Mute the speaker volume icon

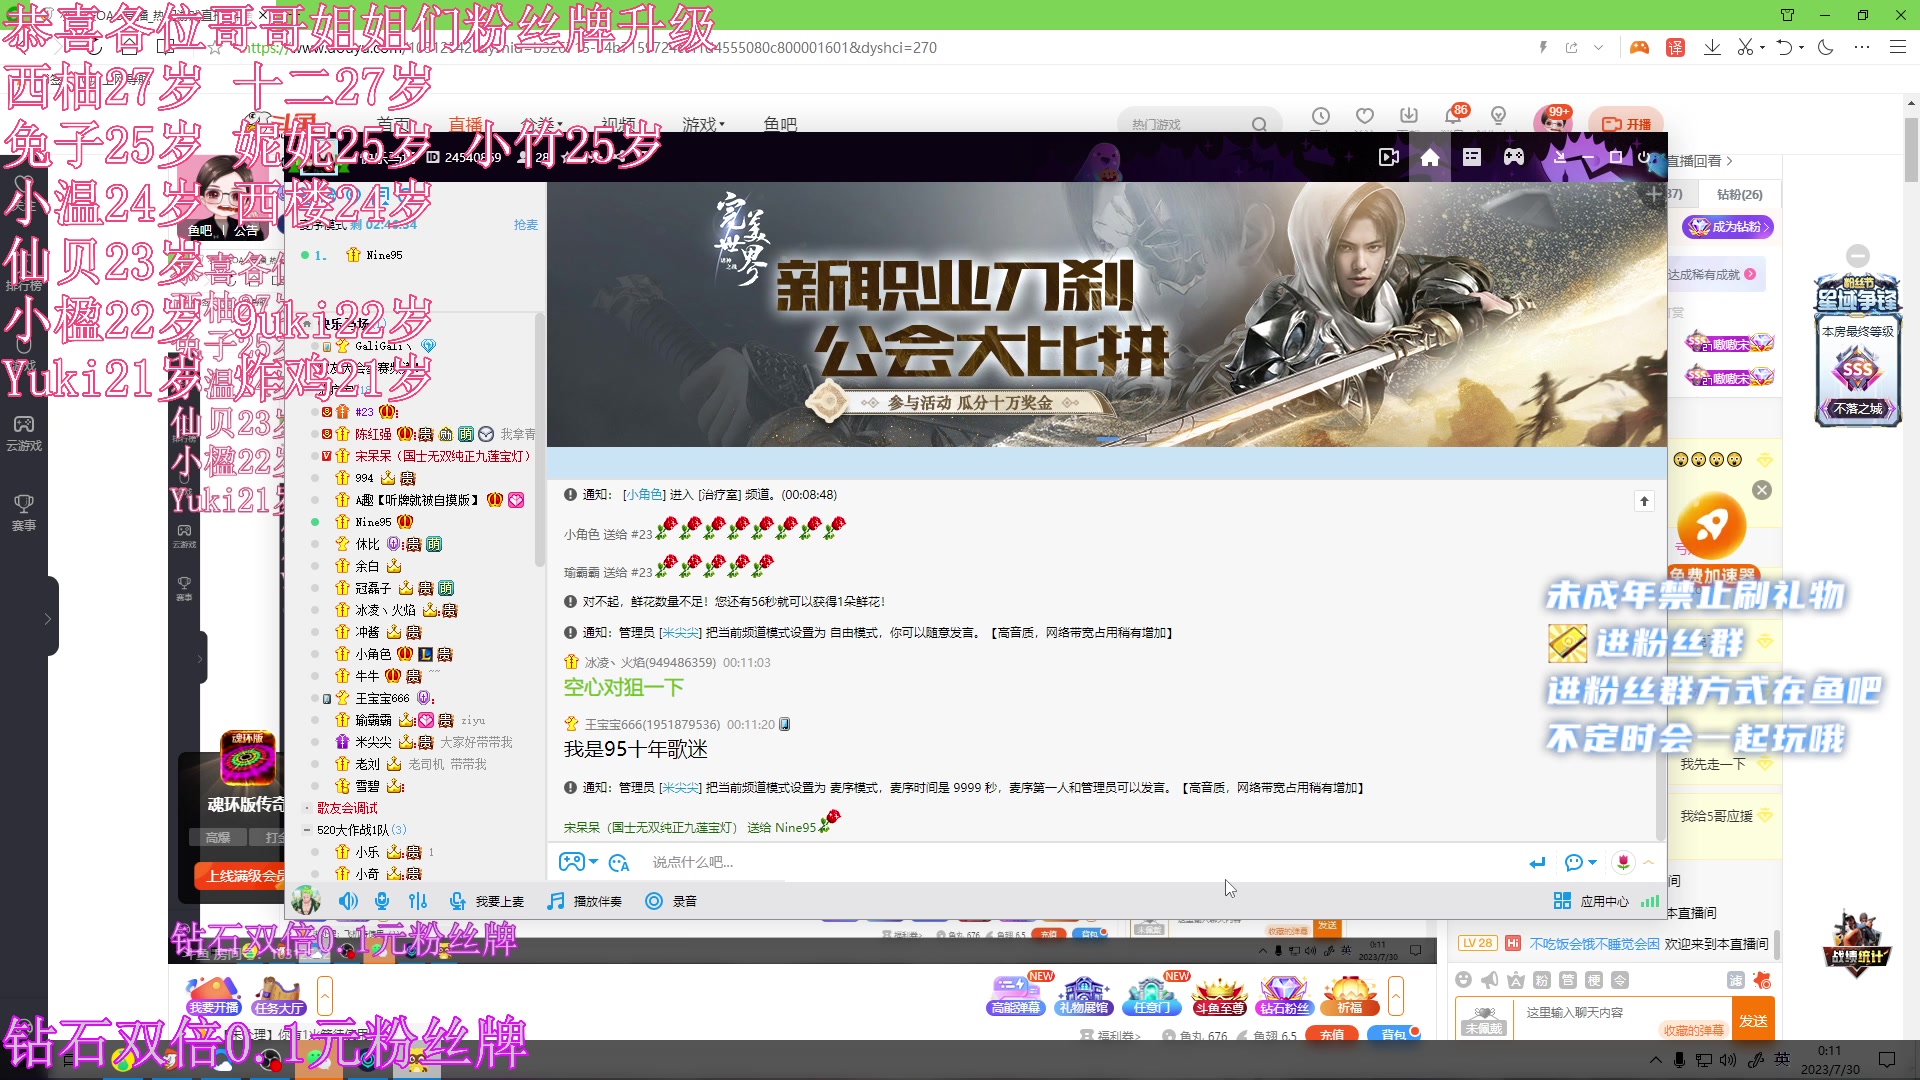(348, 901)
